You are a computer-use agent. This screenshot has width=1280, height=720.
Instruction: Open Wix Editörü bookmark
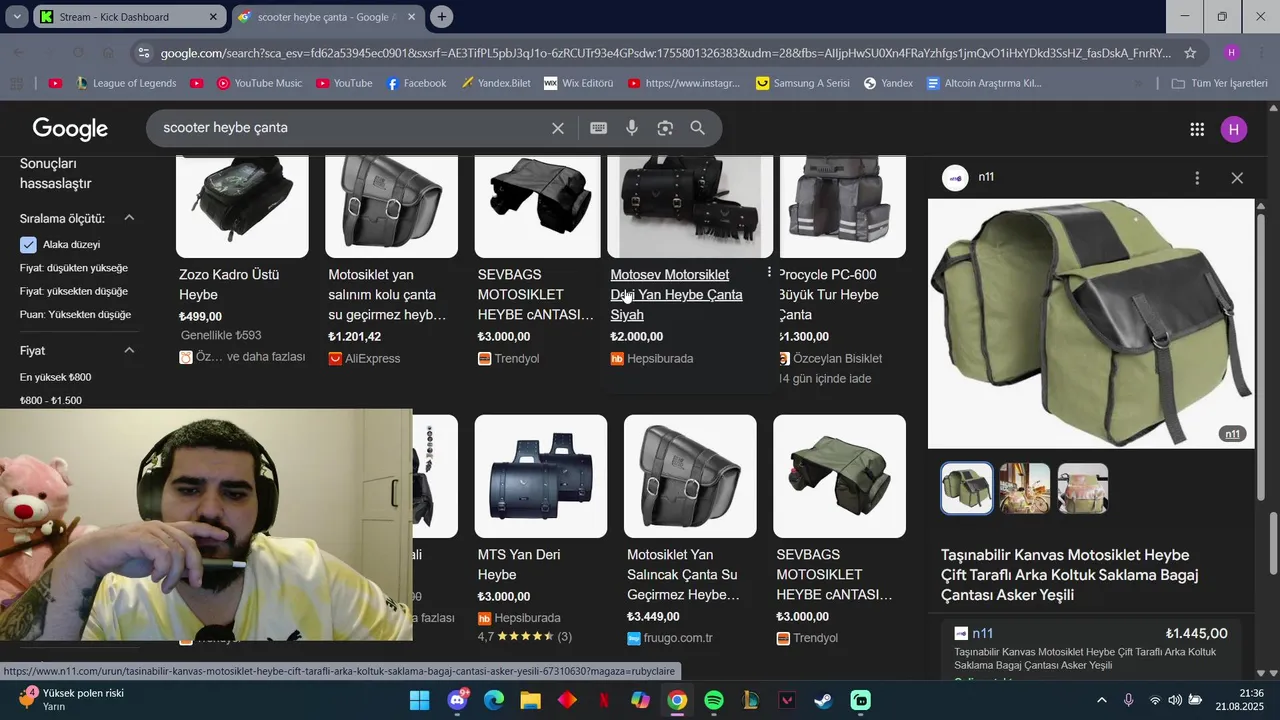[x=578, y=83]
